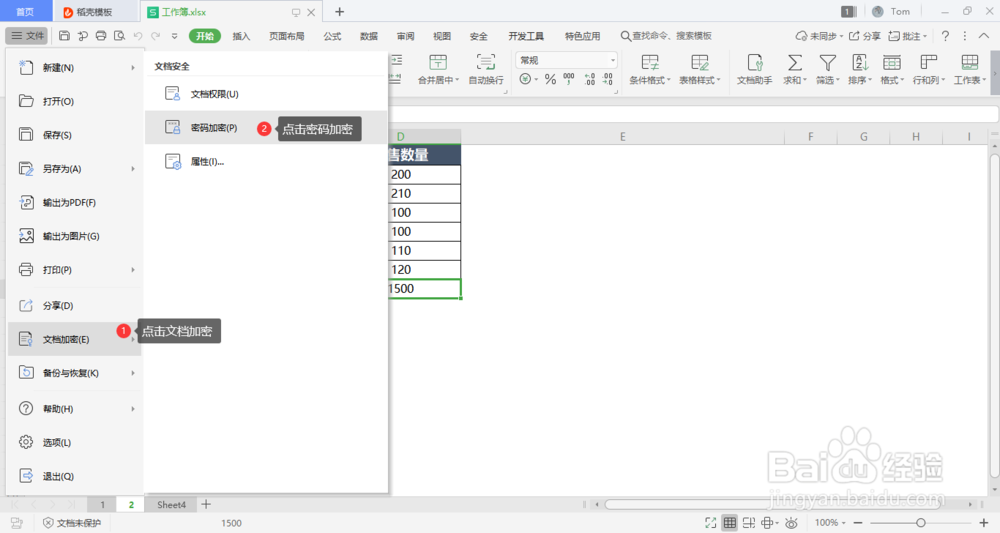
Task: Expand 新建(N) submenu arrow
Action: tap(133, 68)
